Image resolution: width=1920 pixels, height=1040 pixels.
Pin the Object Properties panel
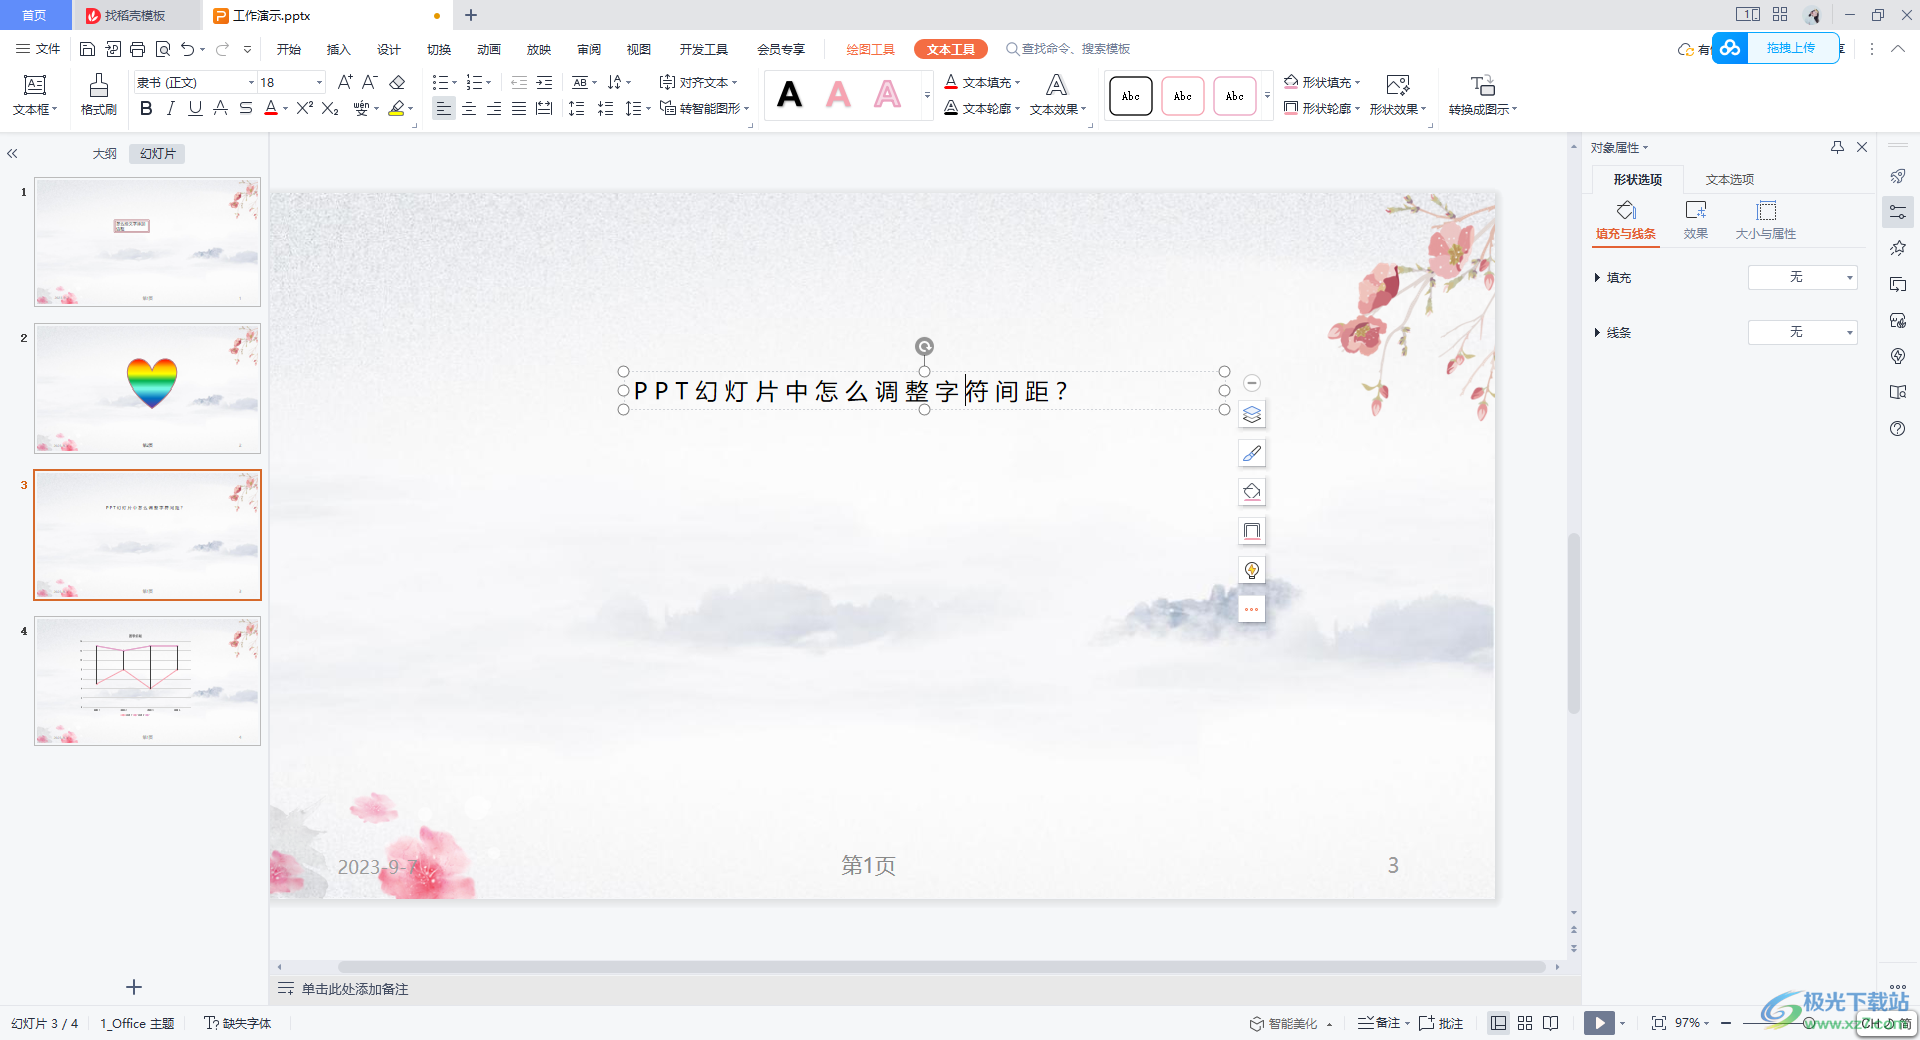[x=1837, y=147]
